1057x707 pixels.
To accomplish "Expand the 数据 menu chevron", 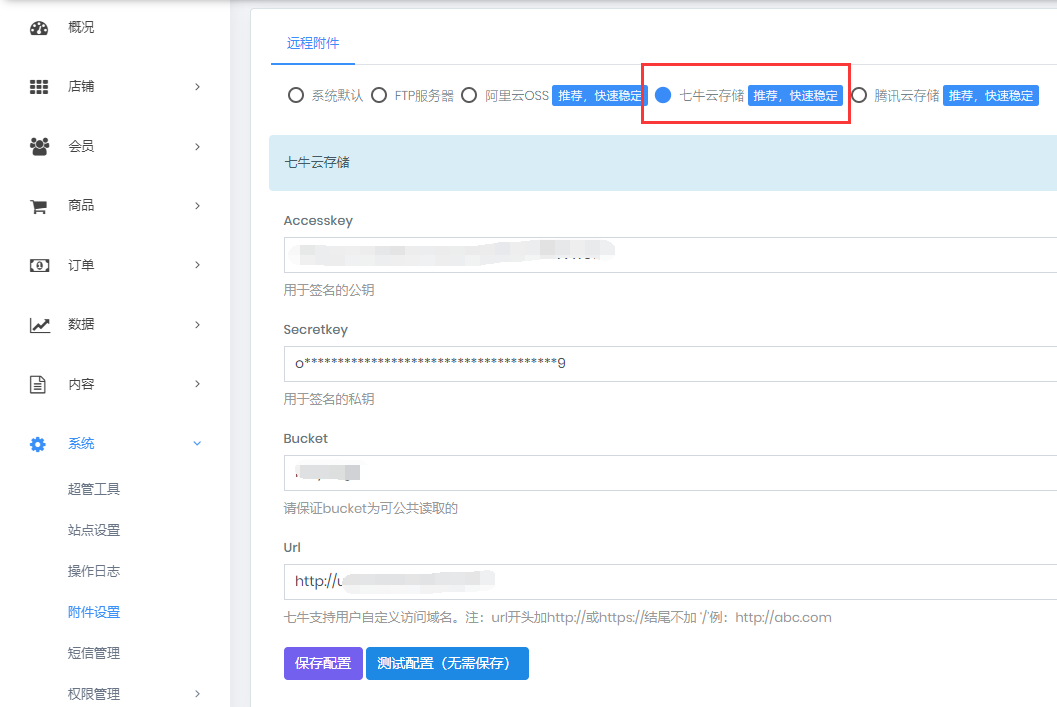I will pos(197,324).
